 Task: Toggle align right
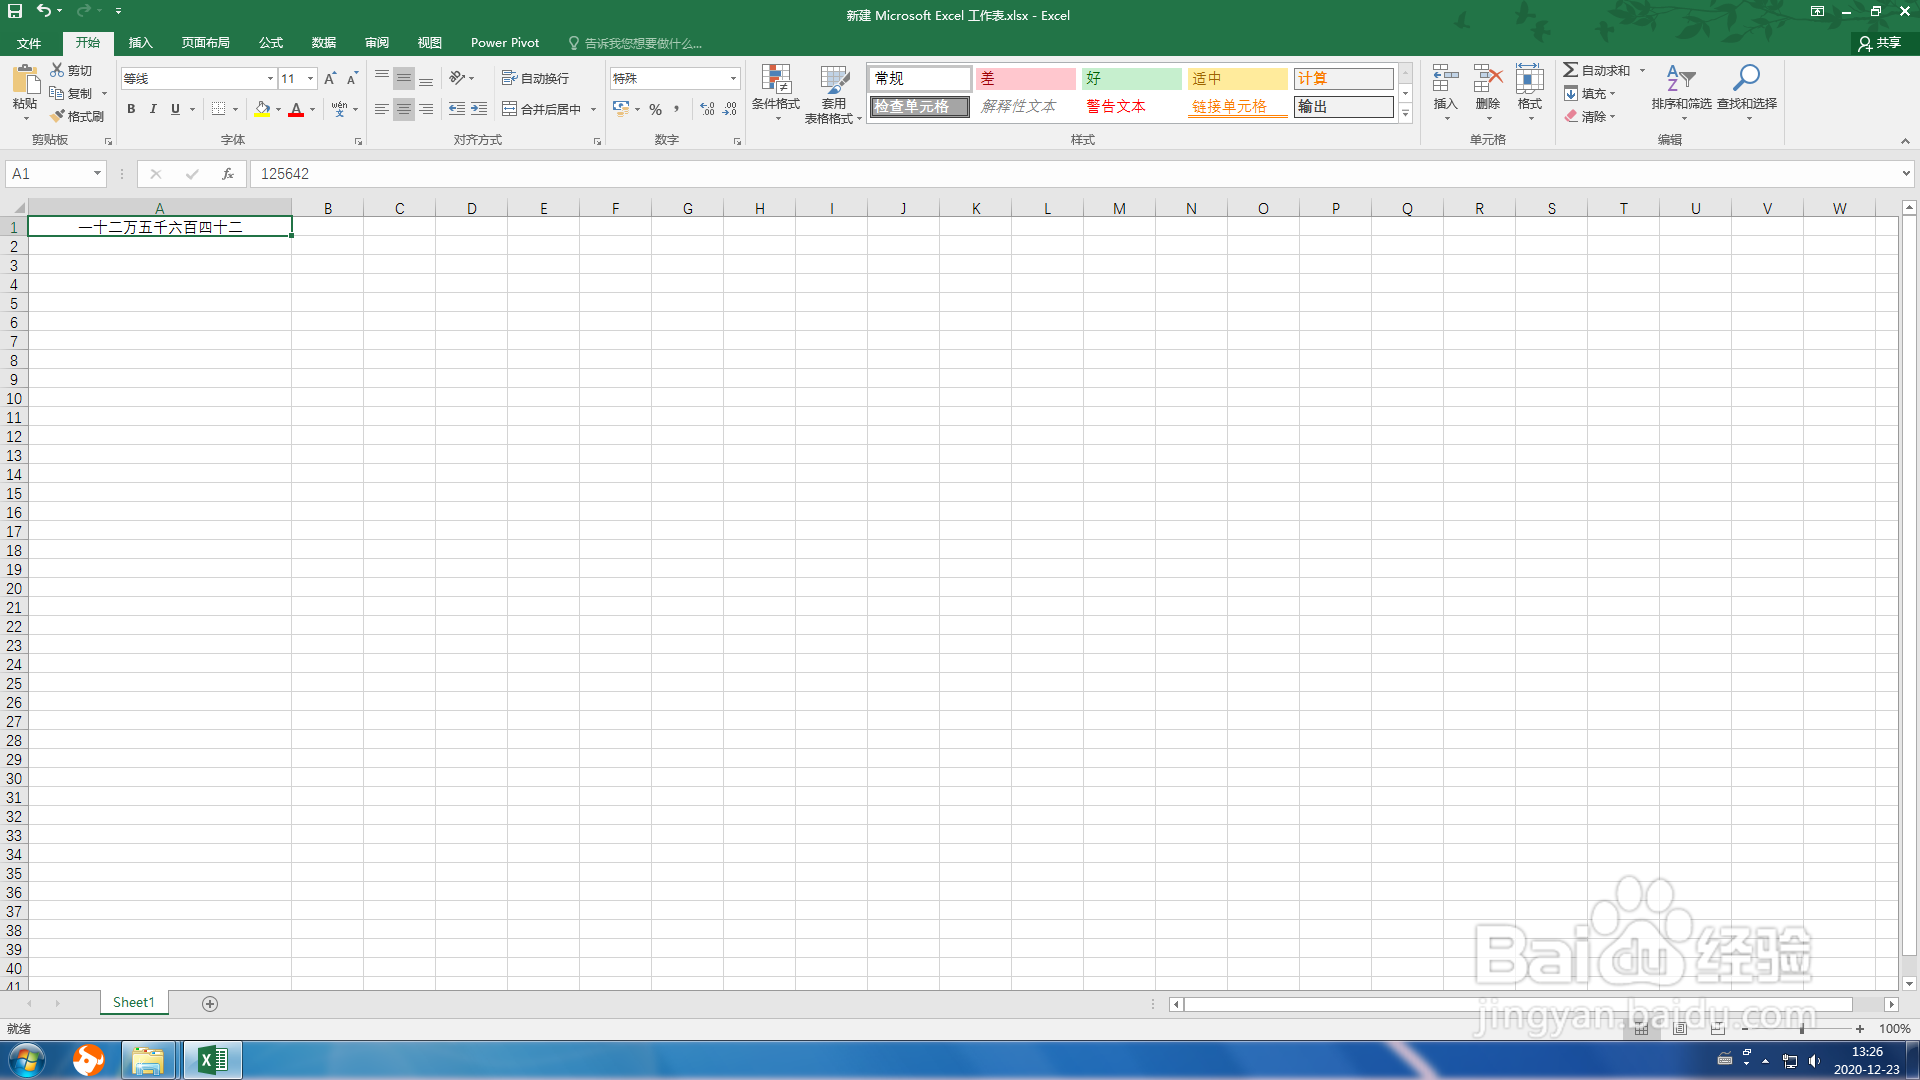pyautogui.click(x=426, y=109)
